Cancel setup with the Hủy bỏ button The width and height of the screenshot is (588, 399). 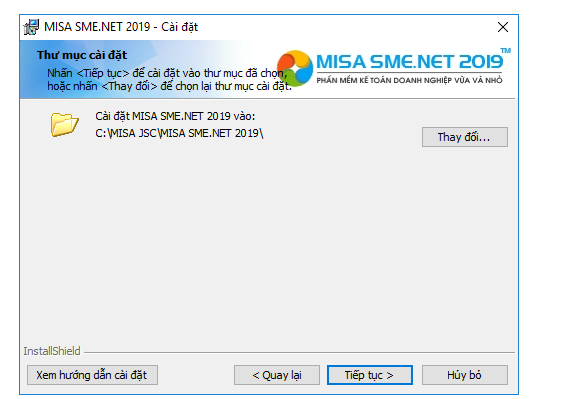(x=465, y=375)
